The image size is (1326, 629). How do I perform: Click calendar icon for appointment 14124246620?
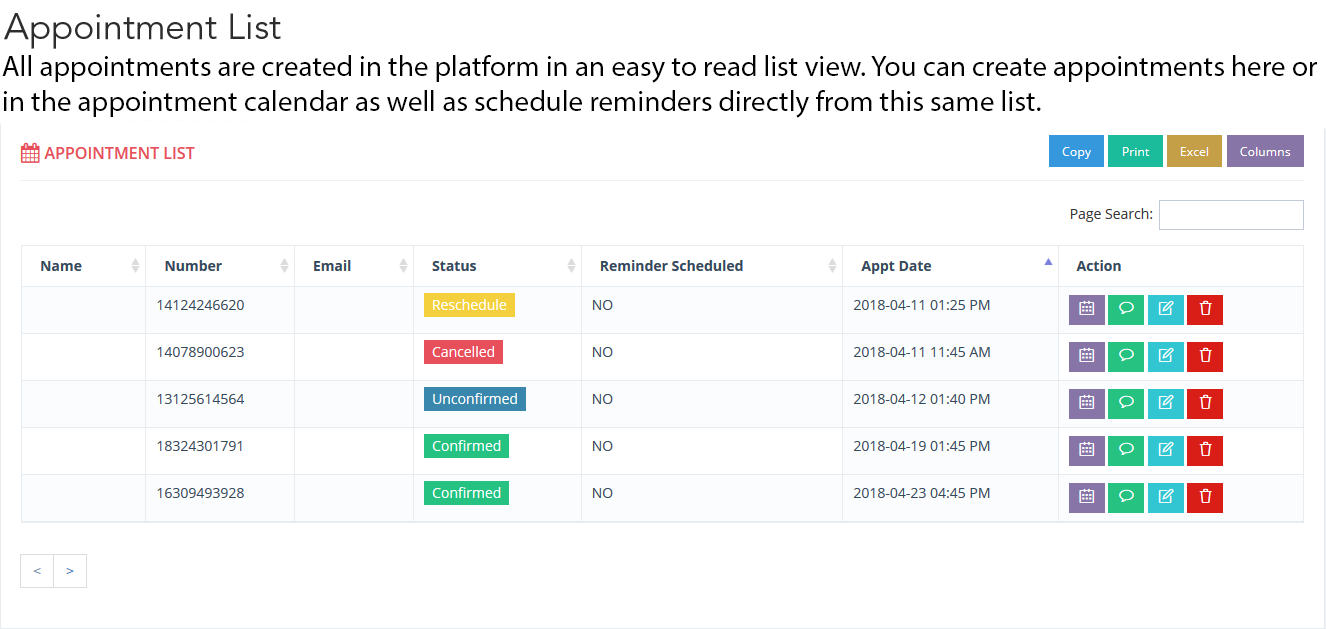[x=1086, y=310]
